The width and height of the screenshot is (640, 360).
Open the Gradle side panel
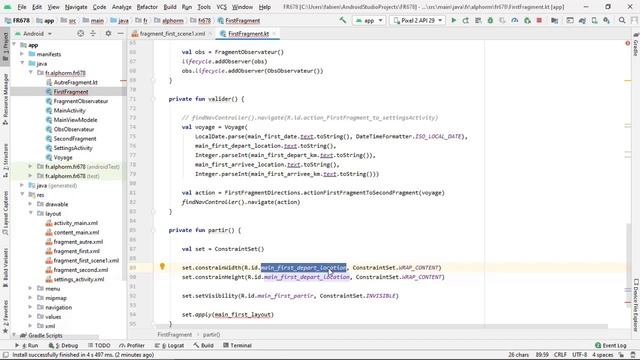(636, 44)
